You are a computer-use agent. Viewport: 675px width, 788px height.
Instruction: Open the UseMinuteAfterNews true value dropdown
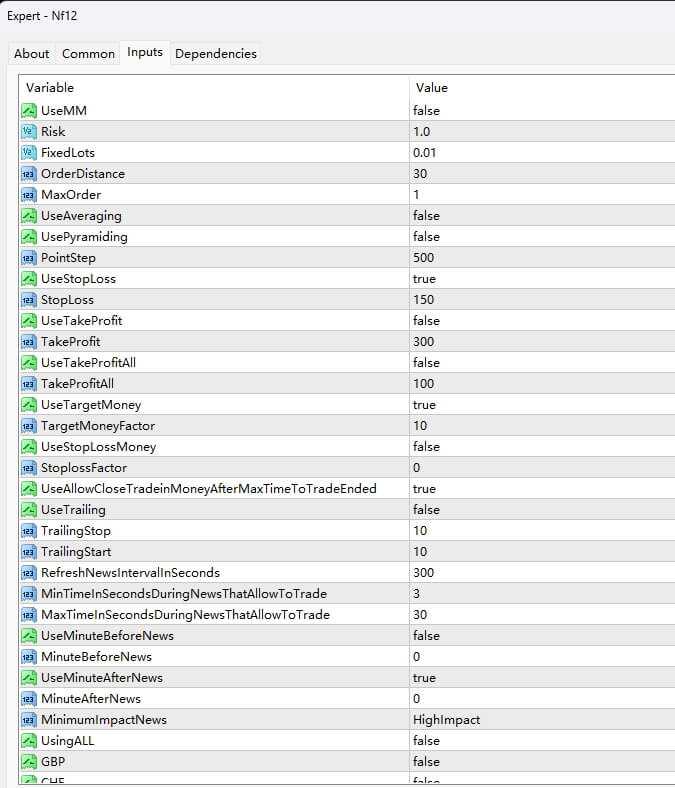click(424, 677)
